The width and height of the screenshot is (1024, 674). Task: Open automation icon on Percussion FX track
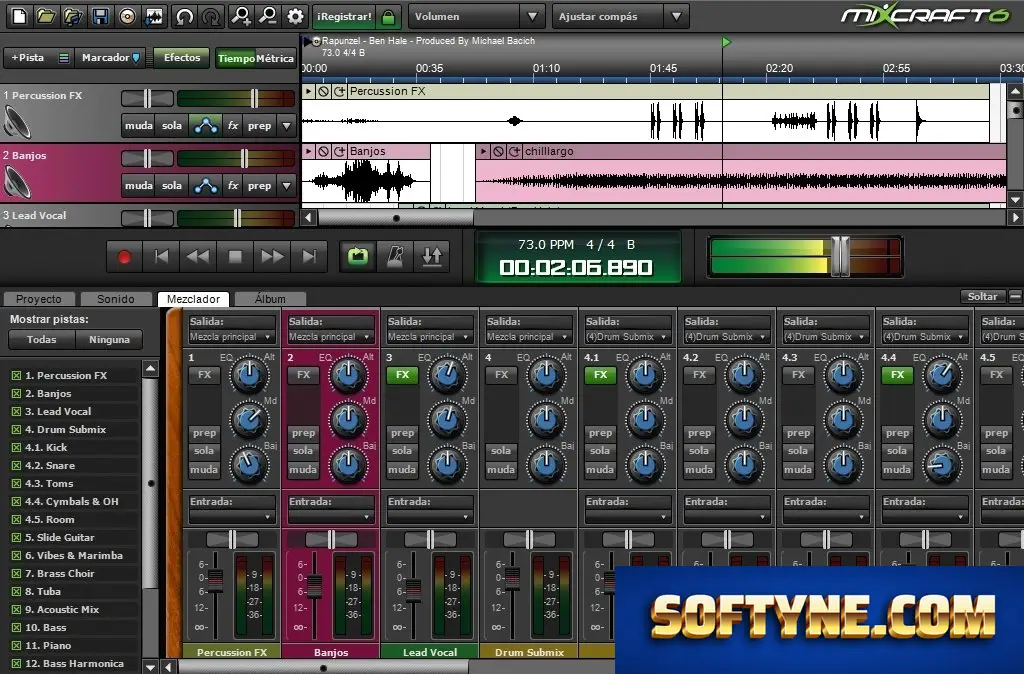pyautogui.click(x=206, y=125)
